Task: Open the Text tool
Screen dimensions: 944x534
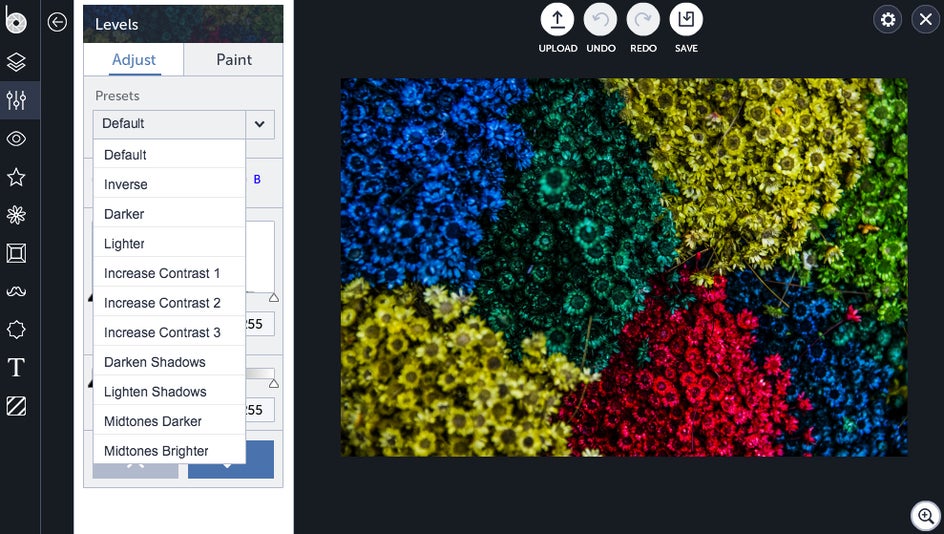Action: click(16, 367)
